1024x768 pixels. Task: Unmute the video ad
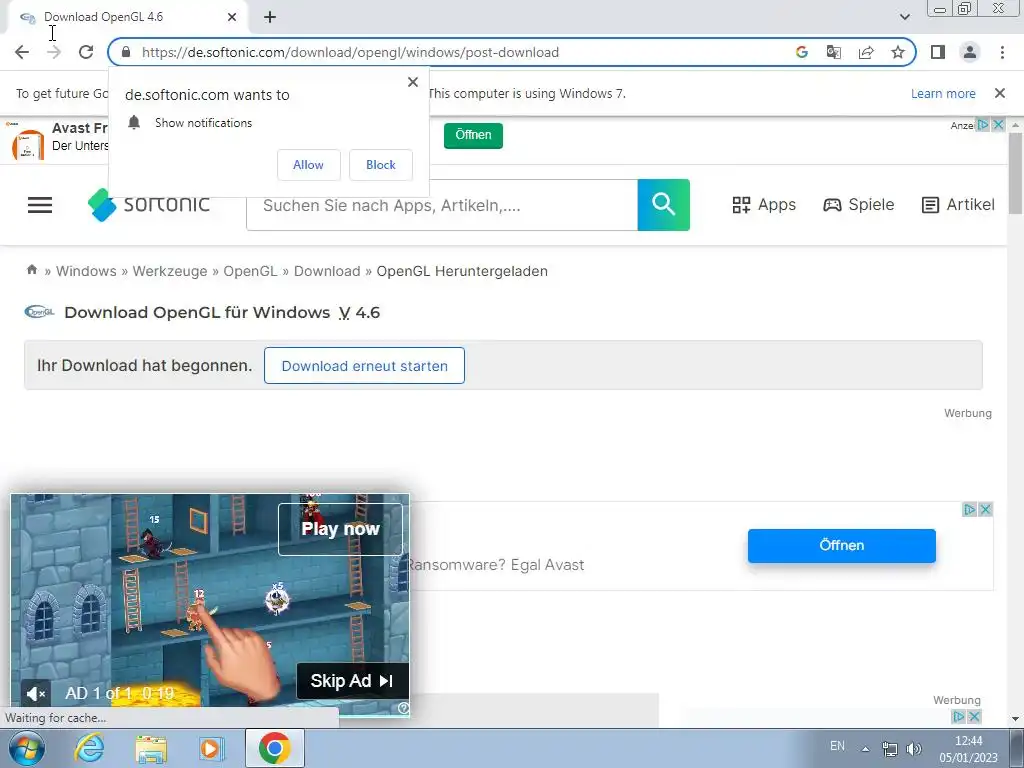tap(36, 694)
